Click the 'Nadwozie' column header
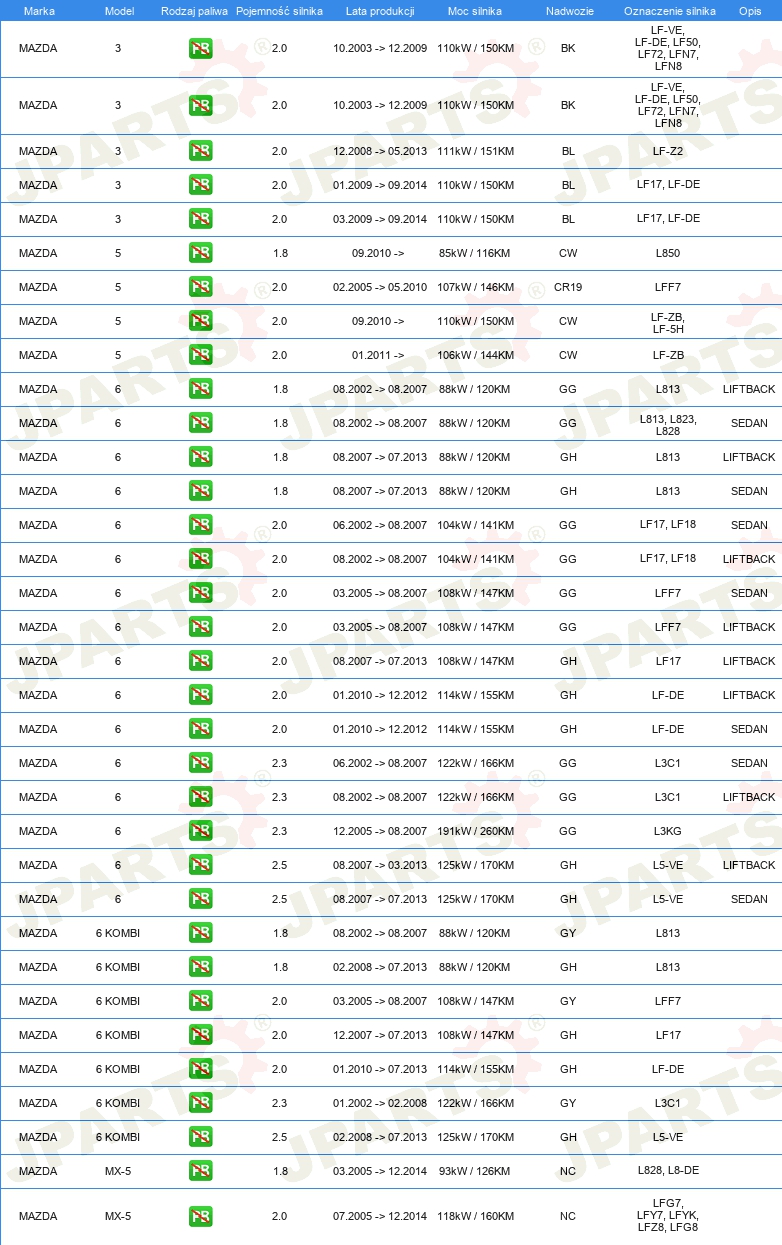 pos(568,10)
